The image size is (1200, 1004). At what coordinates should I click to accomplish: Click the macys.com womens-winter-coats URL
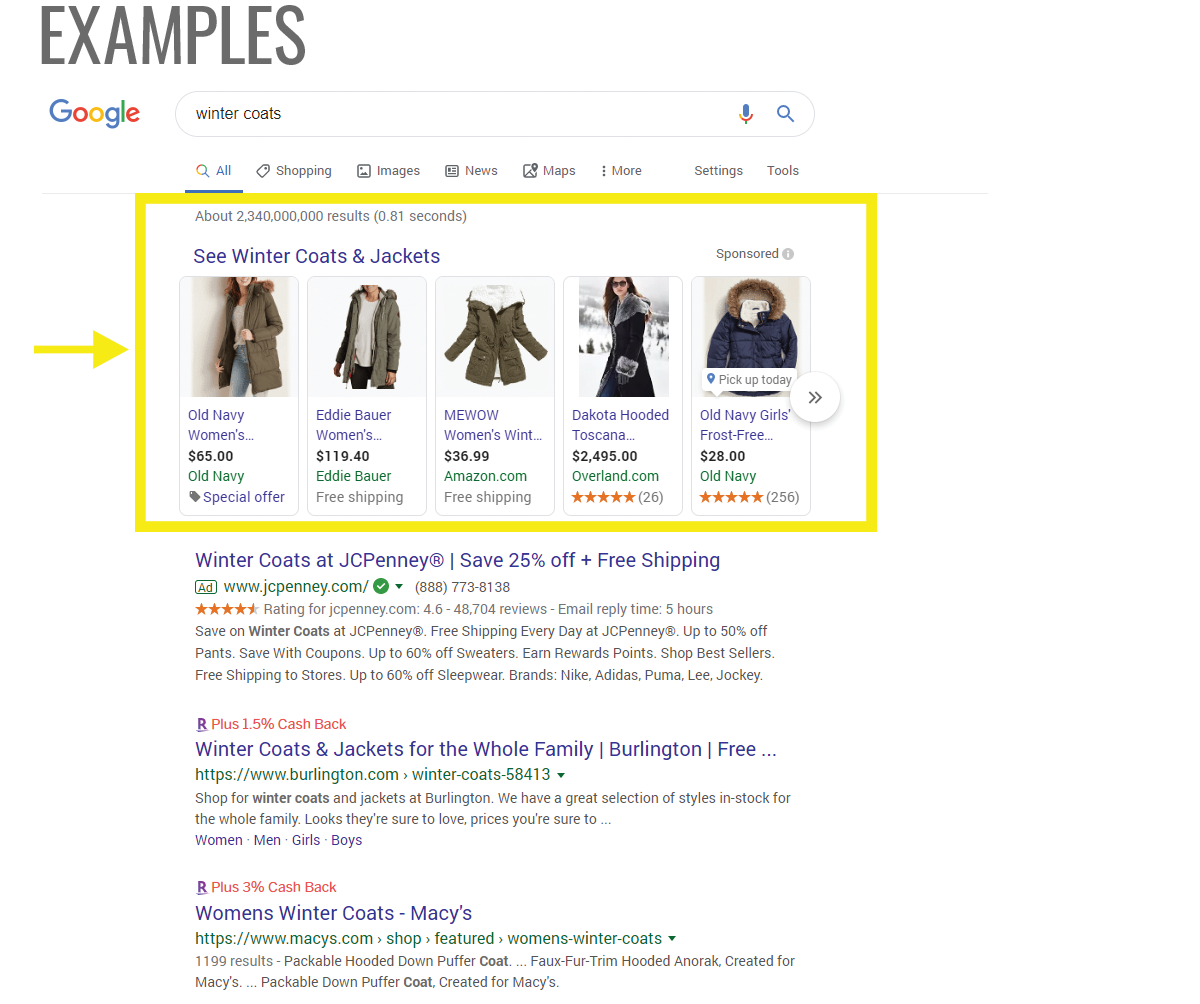coord(428,939)
